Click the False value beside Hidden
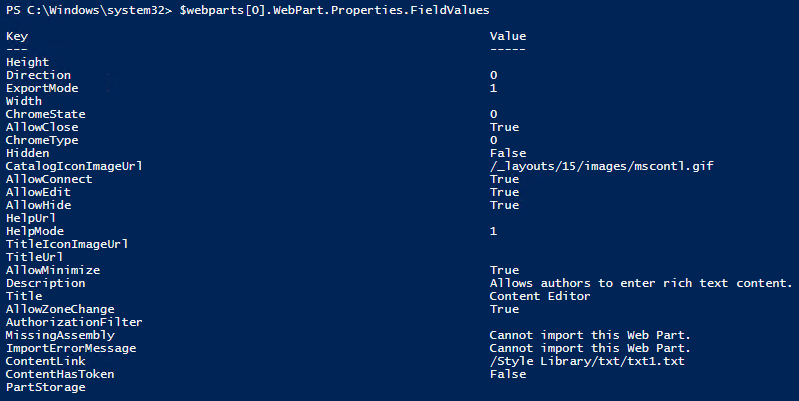 pos(507,153)
